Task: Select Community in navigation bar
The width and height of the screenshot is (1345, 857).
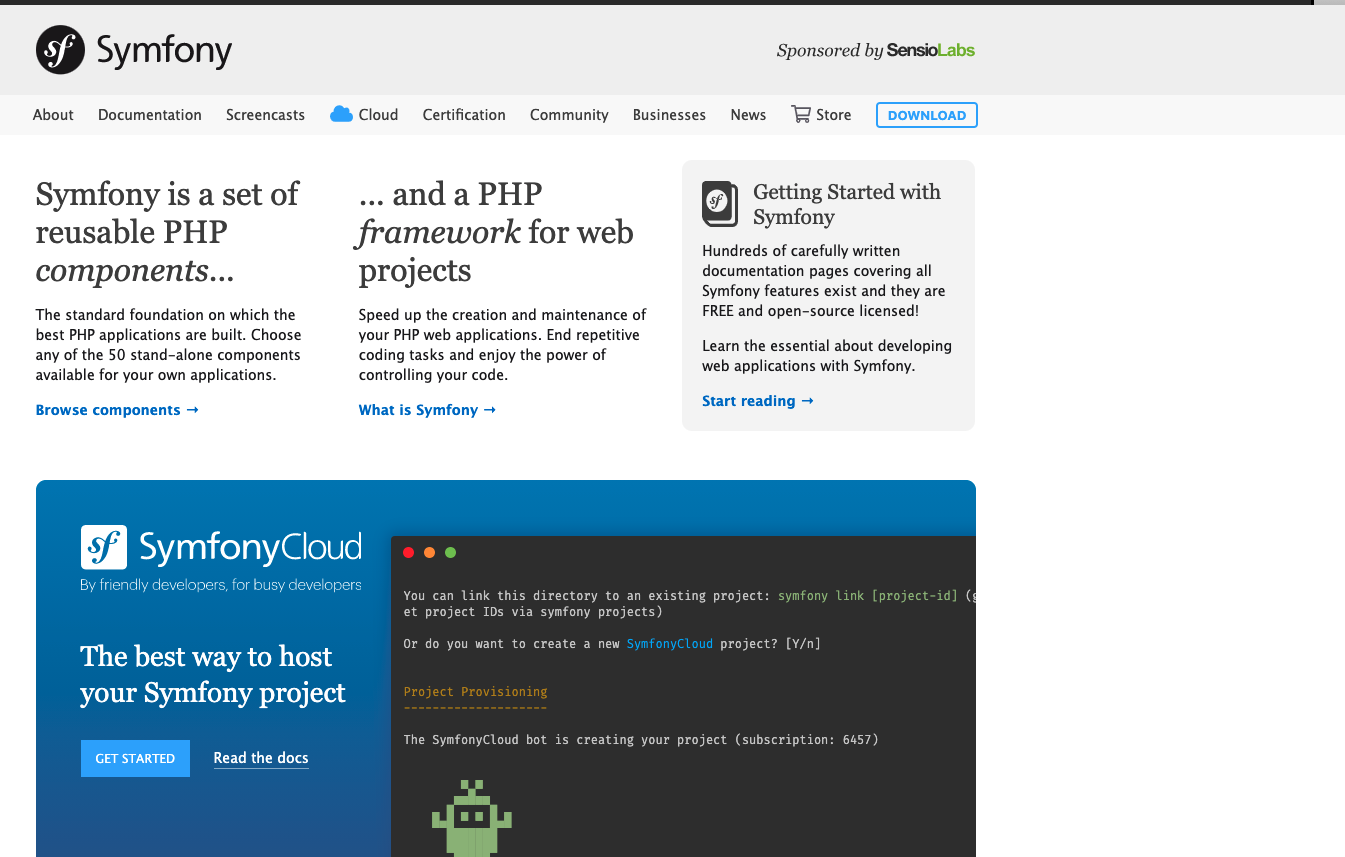Action: coord(569,115)
